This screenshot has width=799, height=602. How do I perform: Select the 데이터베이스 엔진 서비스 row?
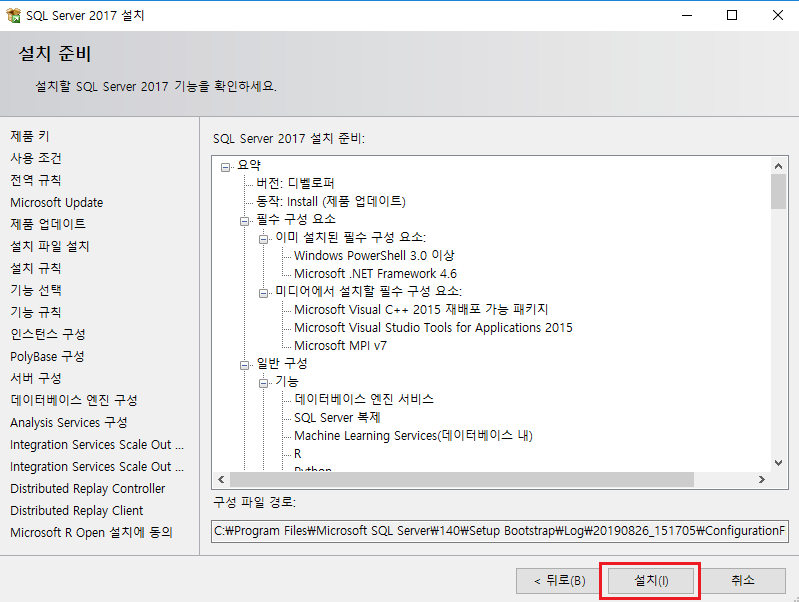(364, 399)
